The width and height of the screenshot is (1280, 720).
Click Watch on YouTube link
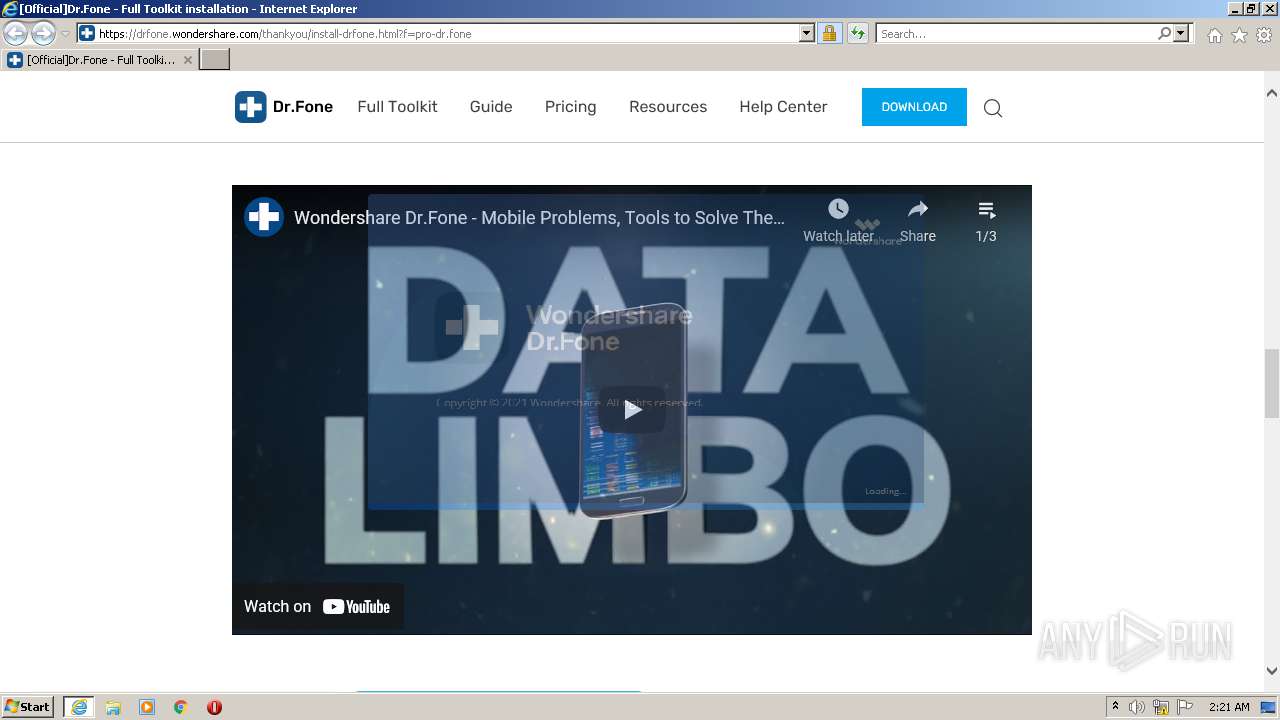(317, 606)
